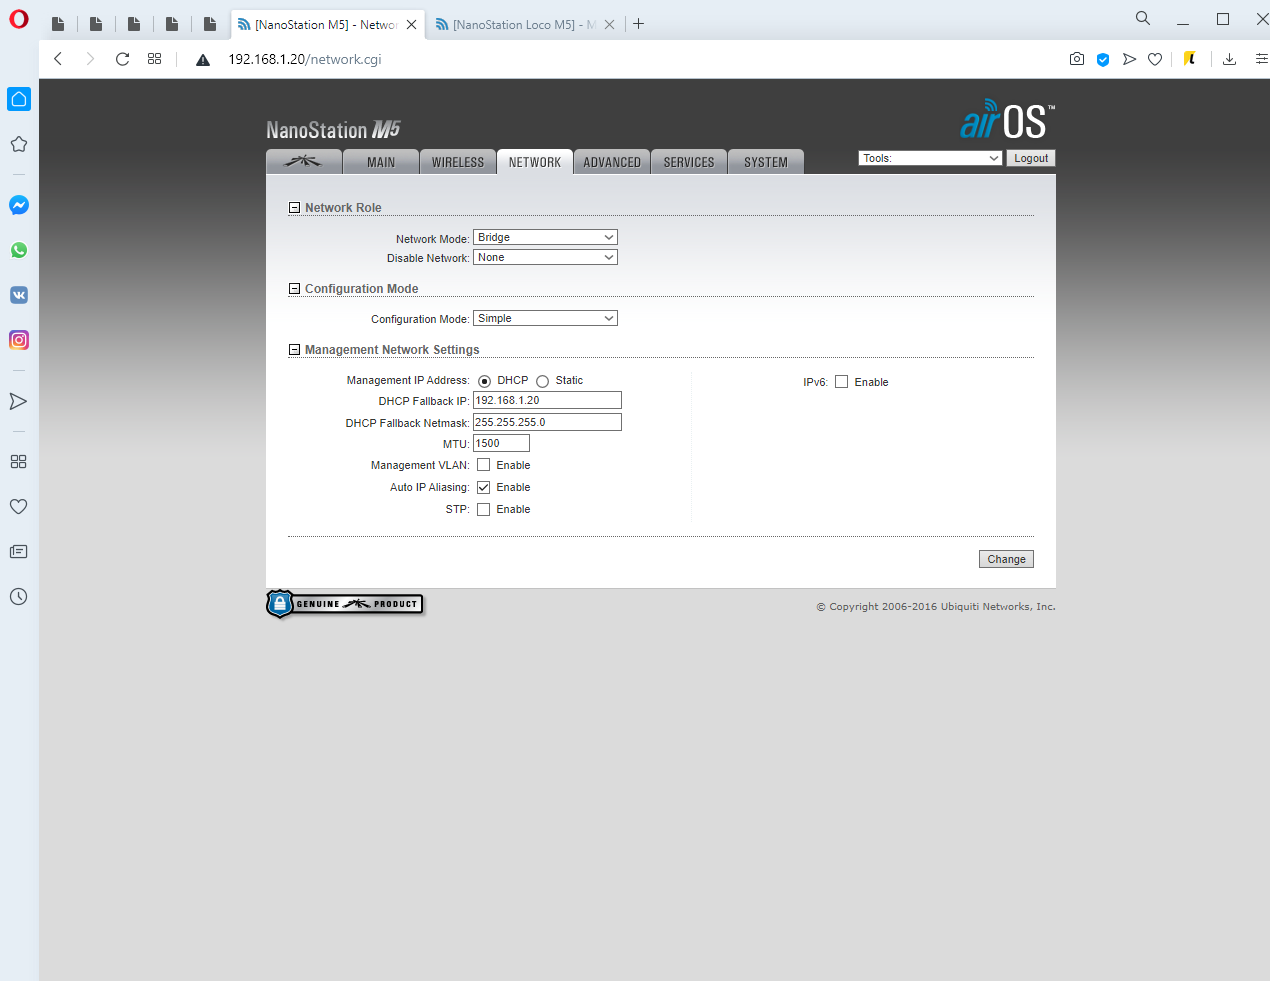The height and width of the screenshot is (981, 1270).
Task: Select Static management IP address option
Action: coord(543,381)
